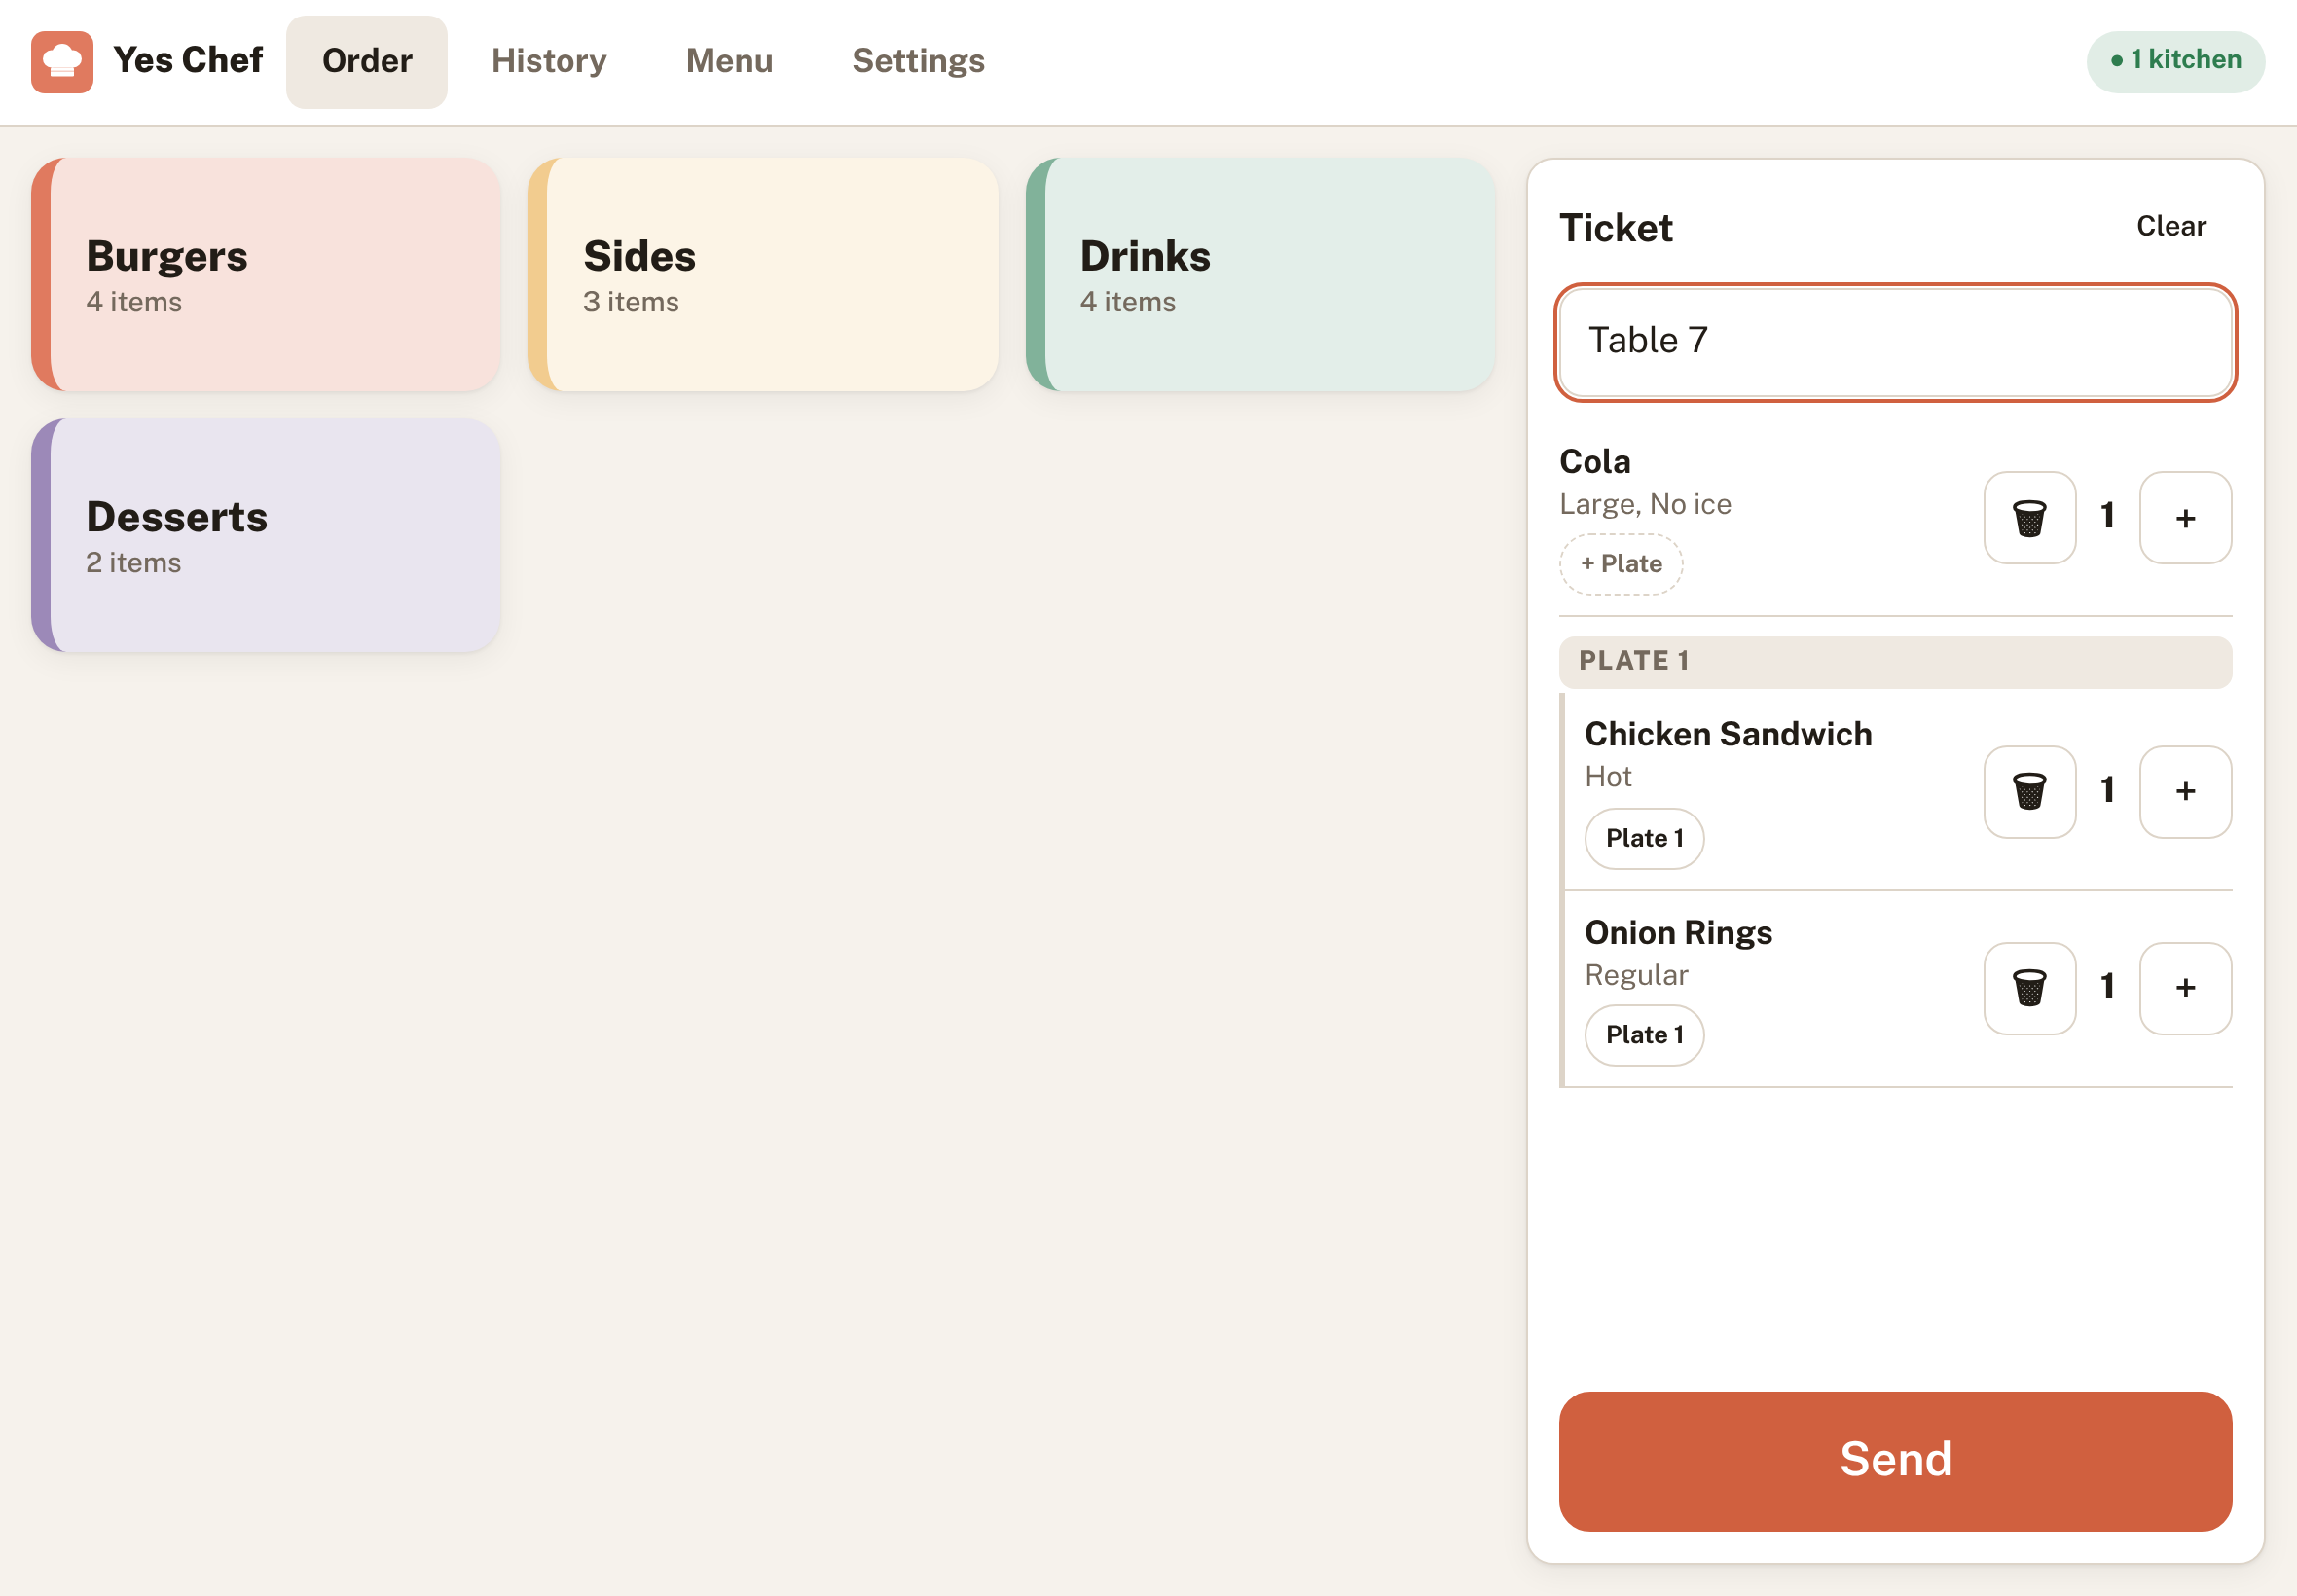
Task: Browse the Drinks category
Action: pos(1260,274)
